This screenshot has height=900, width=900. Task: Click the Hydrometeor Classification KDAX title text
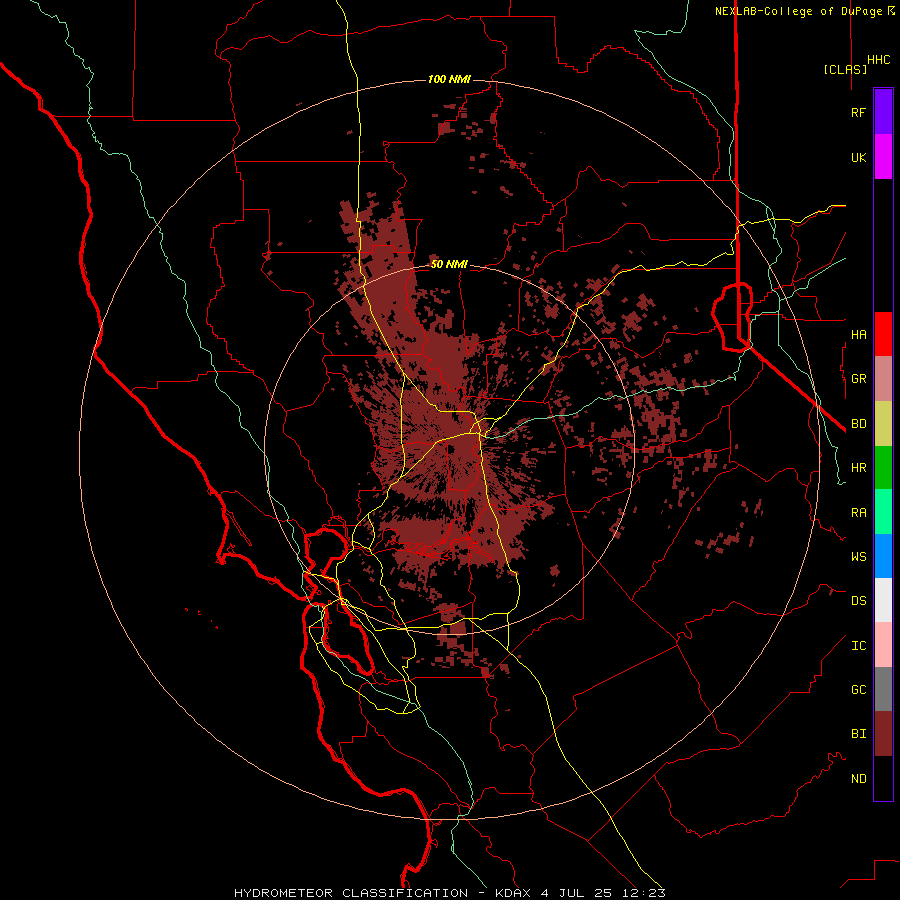449,893
